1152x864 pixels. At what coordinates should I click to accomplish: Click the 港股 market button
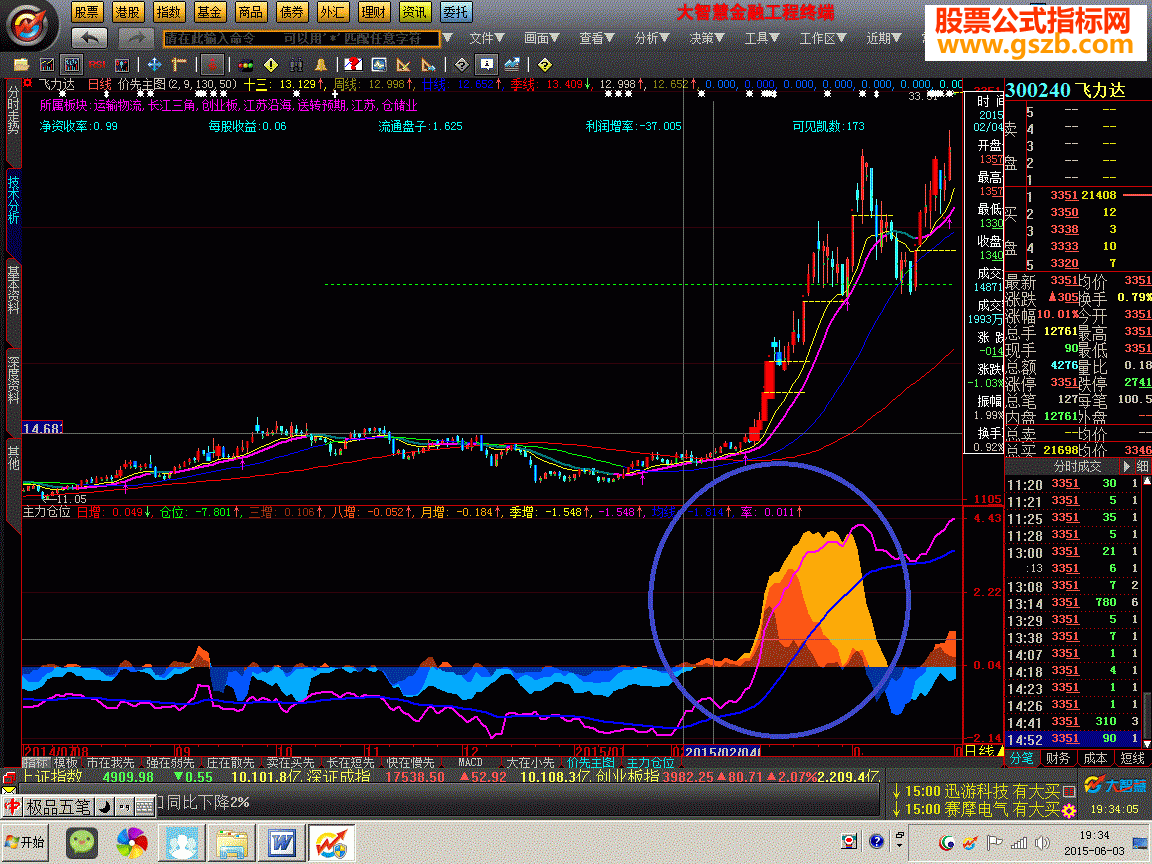[x=126, y=12]
